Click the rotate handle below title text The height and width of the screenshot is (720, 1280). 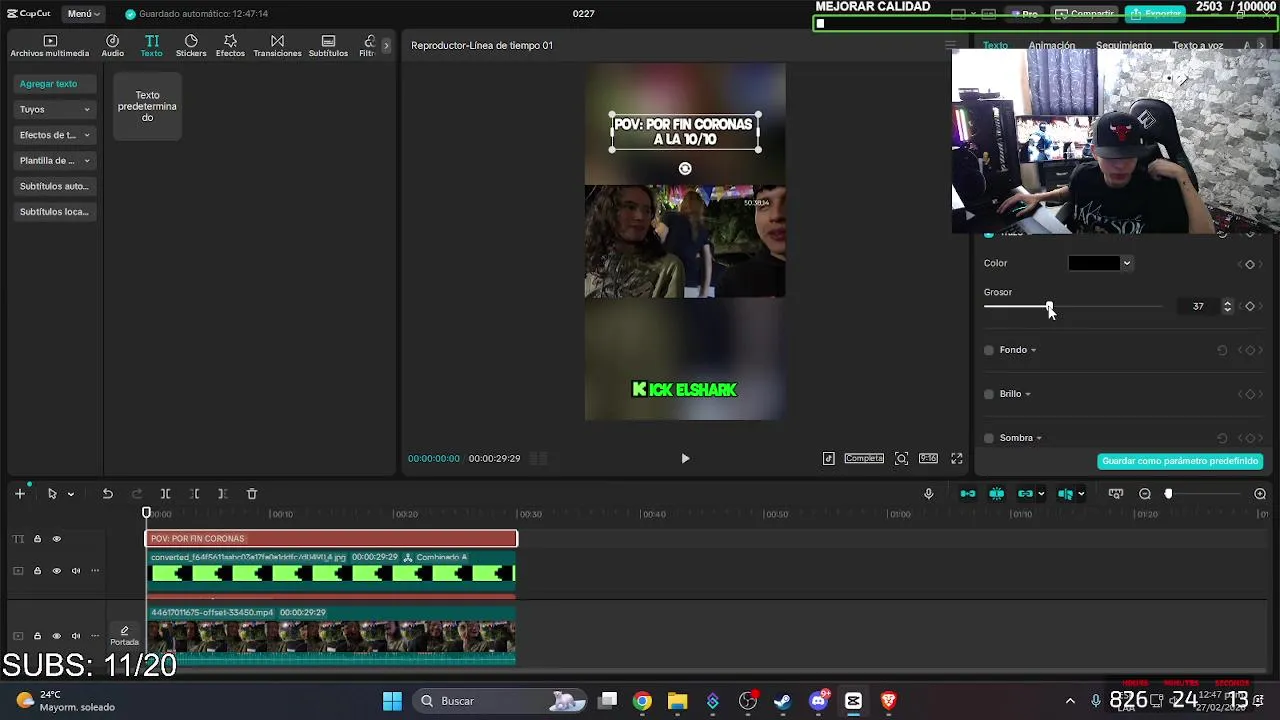click(685, 169)
